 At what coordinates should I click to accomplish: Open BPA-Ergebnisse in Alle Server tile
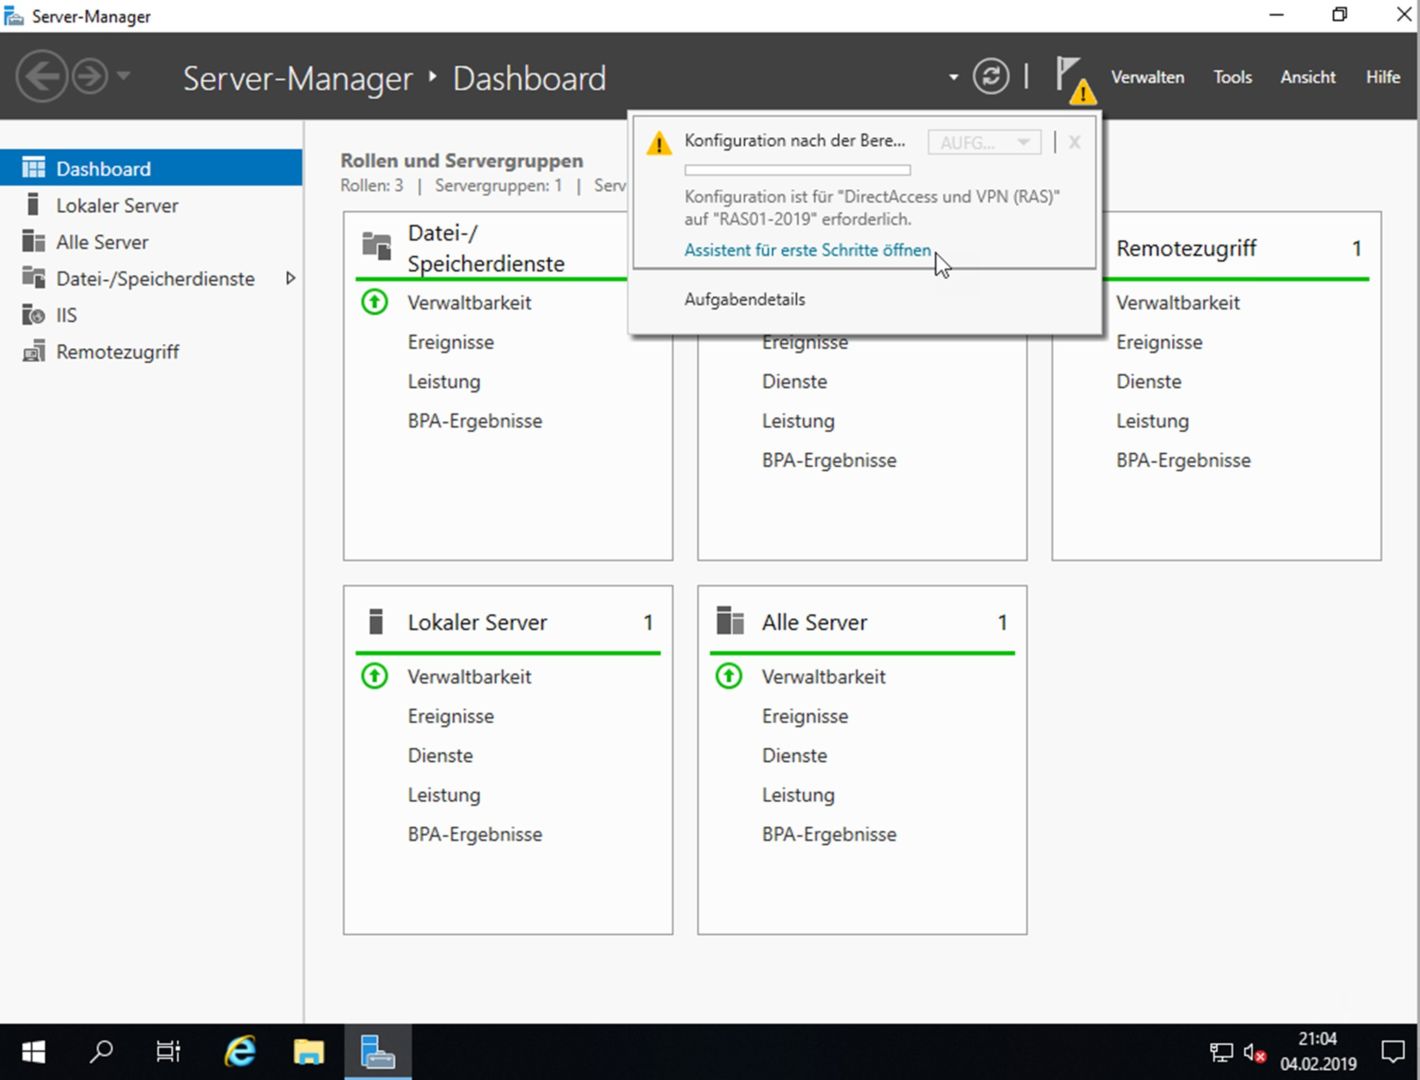(829, 834)
